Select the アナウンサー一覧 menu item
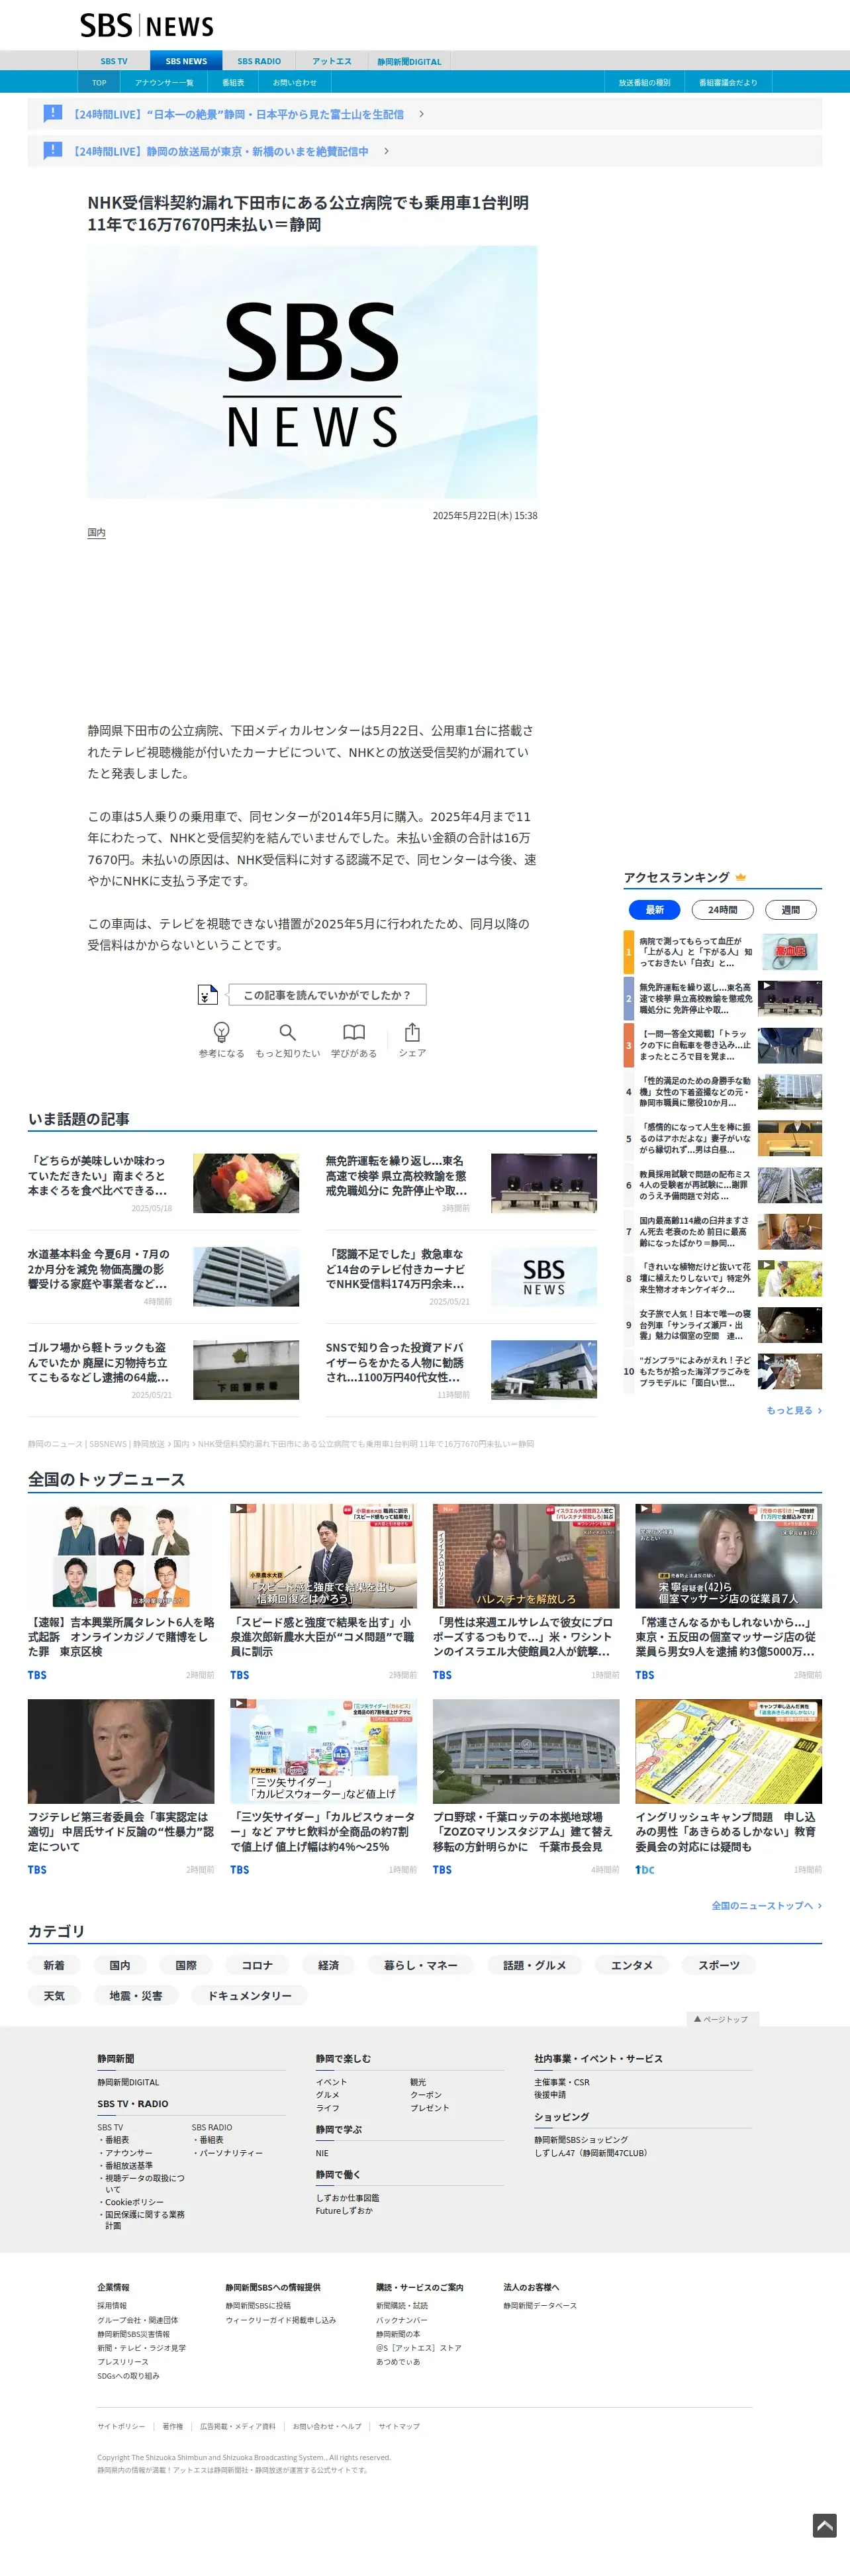 pos(164,82)
